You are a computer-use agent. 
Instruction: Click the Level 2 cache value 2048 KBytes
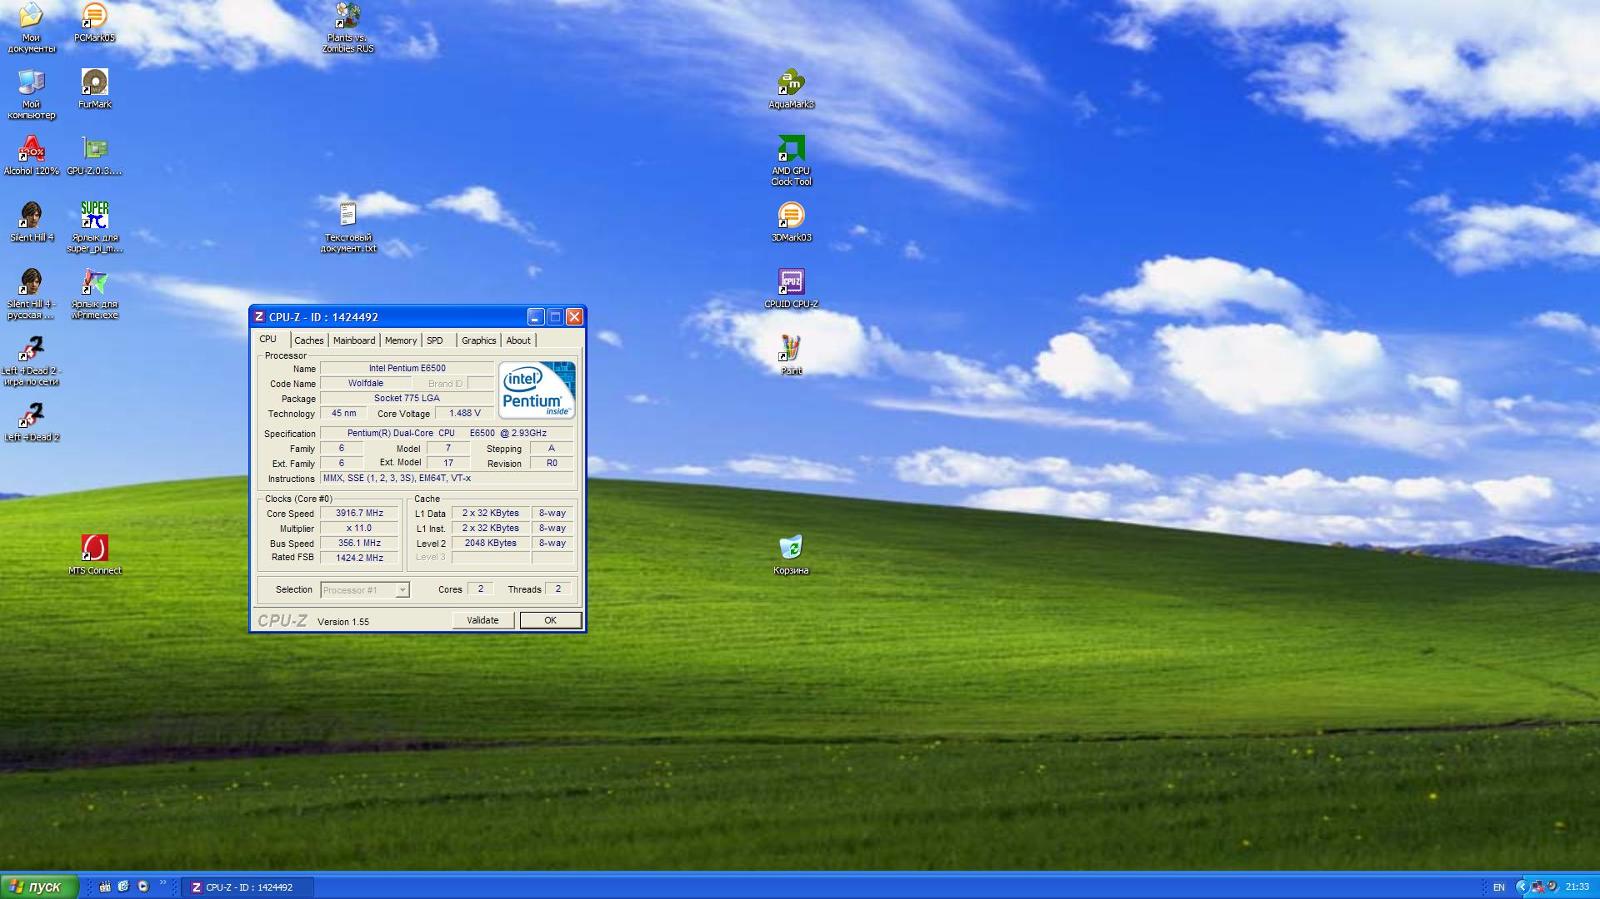click(x=490, y=543)
